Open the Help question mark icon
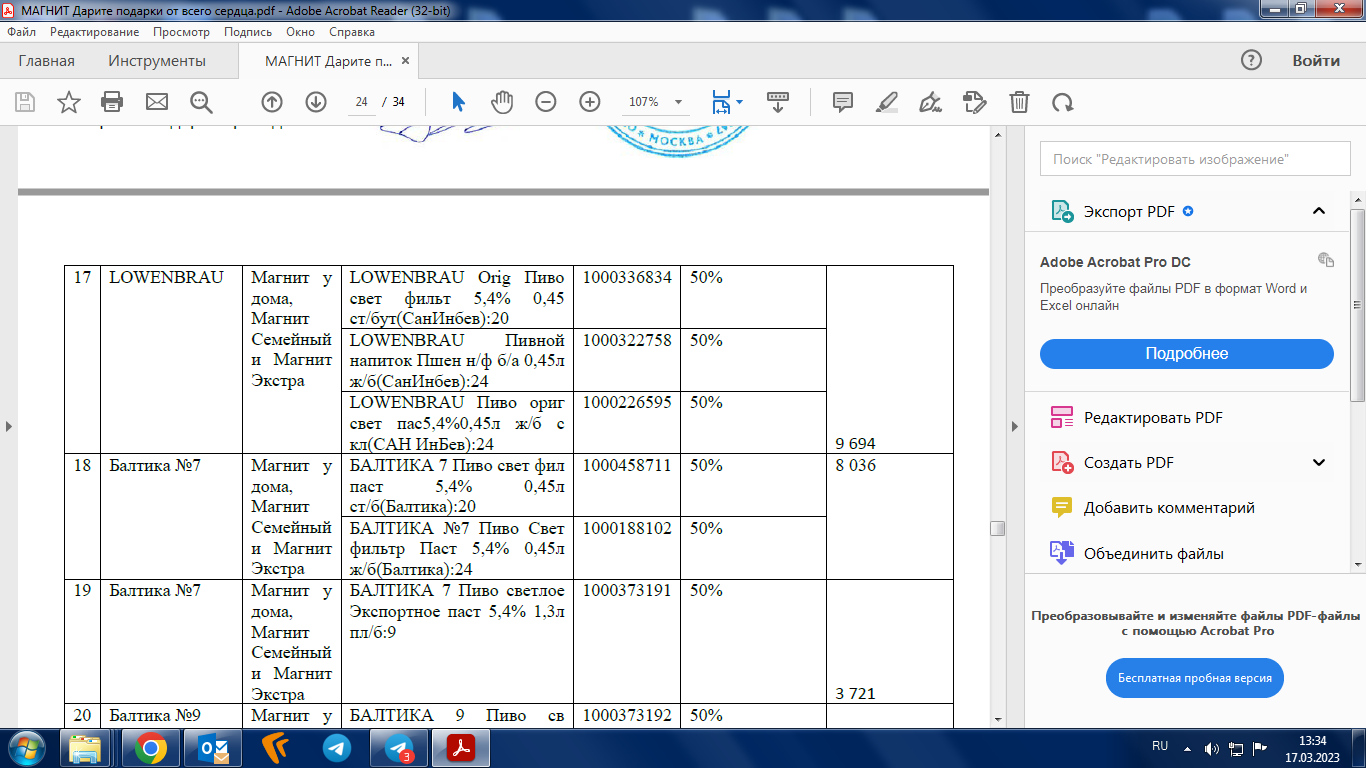This screenshot has width=1366, height=768. click(x=1251, y=60)
